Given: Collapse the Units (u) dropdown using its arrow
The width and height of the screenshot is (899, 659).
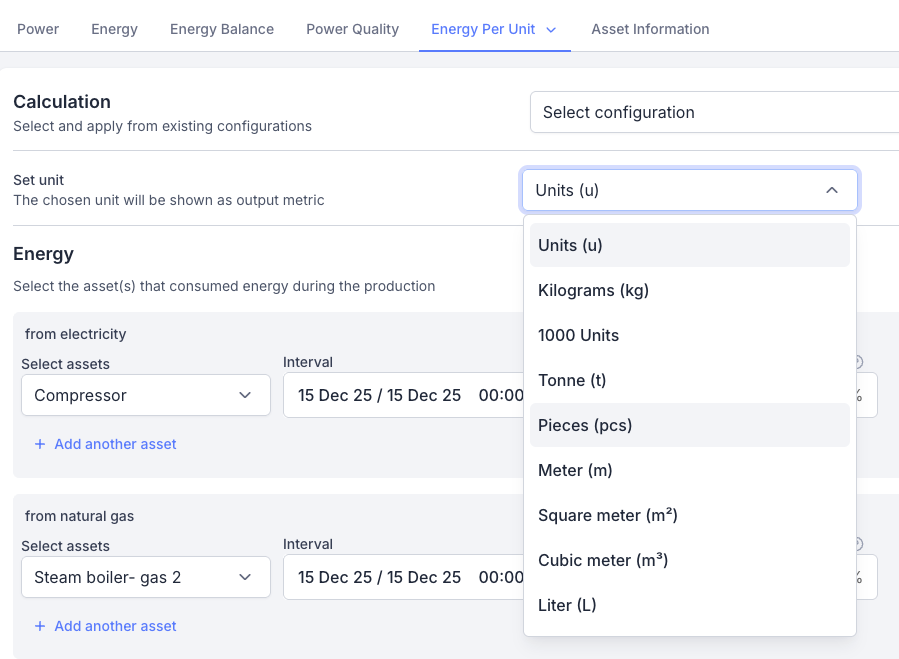Looking at the screenshot, I should coord(831,190).
